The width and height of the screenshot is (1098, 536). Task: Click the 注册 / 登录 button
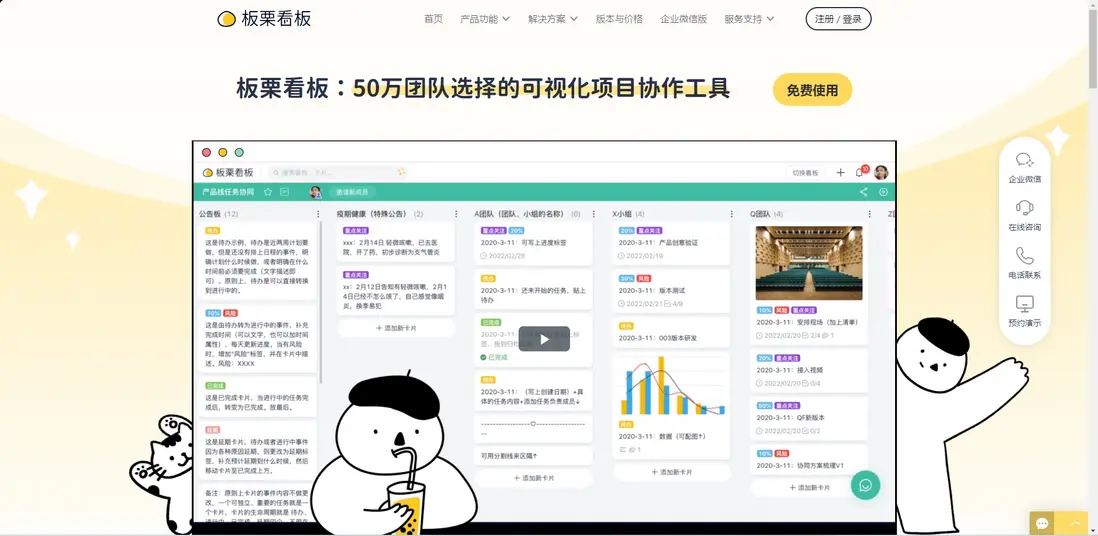point(838,19)
